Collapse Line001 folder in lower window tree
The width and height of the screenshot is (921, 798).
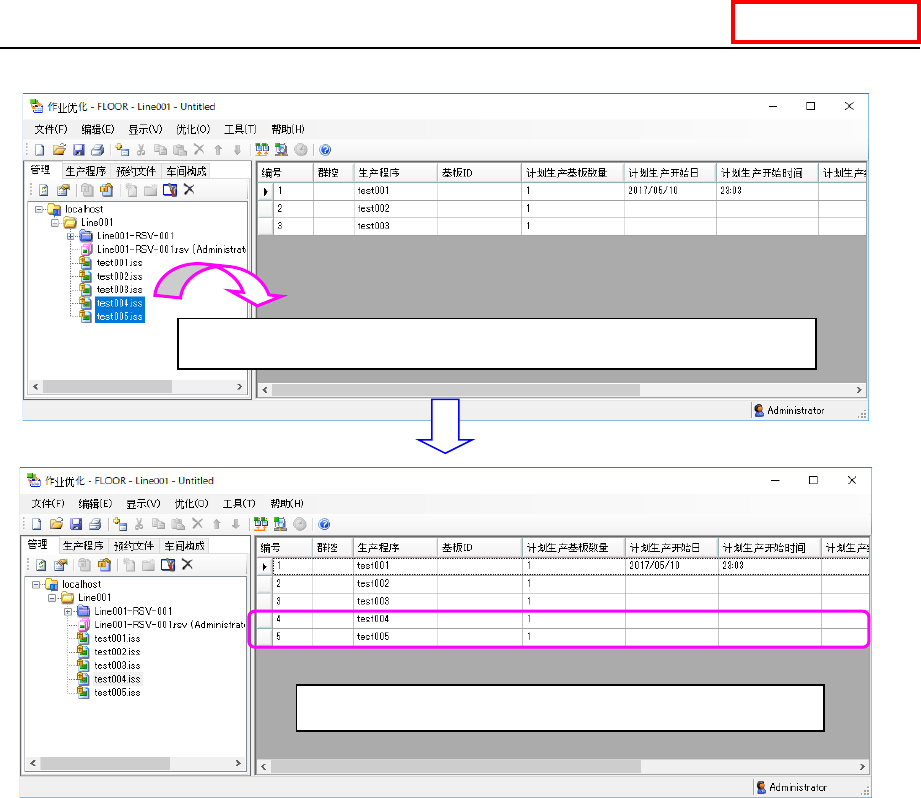[52, 598]
